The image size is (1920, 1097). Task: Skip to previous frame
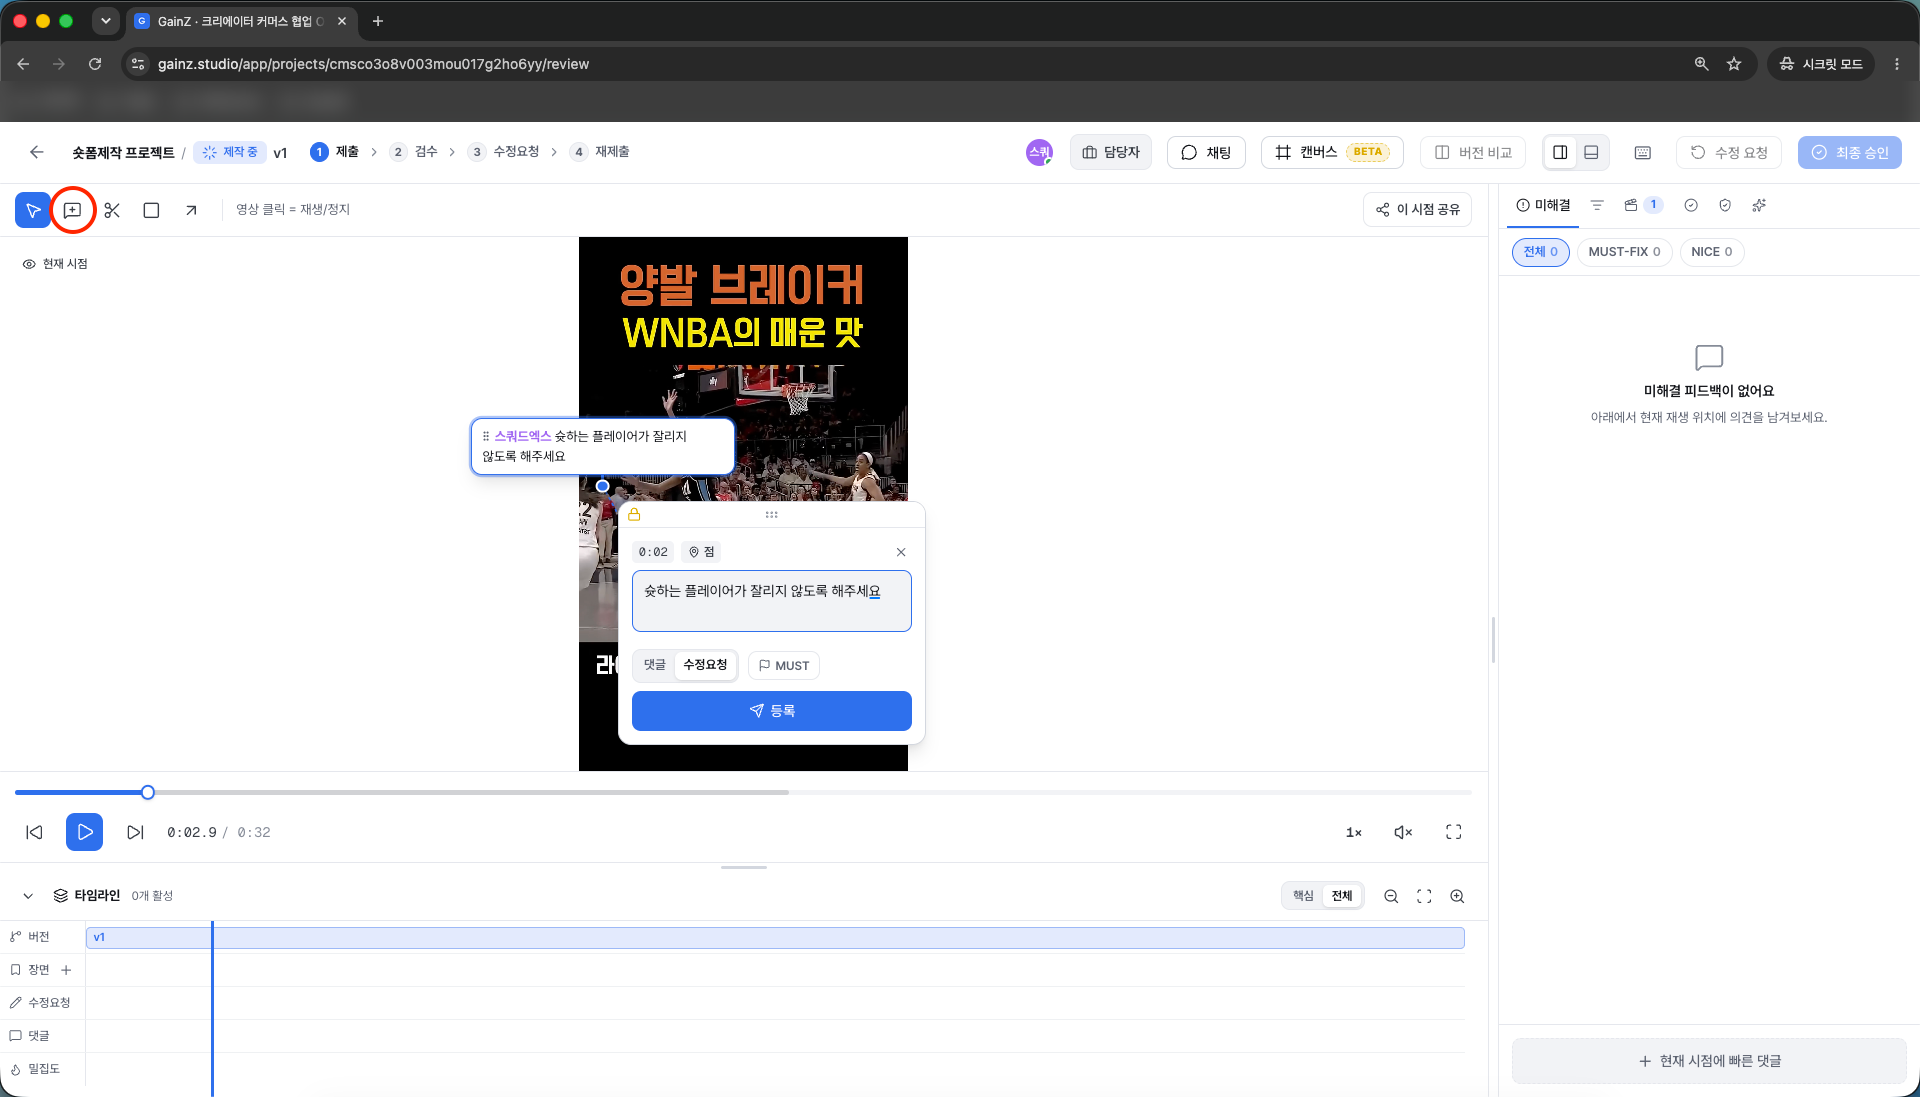click(x=35, y=832)
